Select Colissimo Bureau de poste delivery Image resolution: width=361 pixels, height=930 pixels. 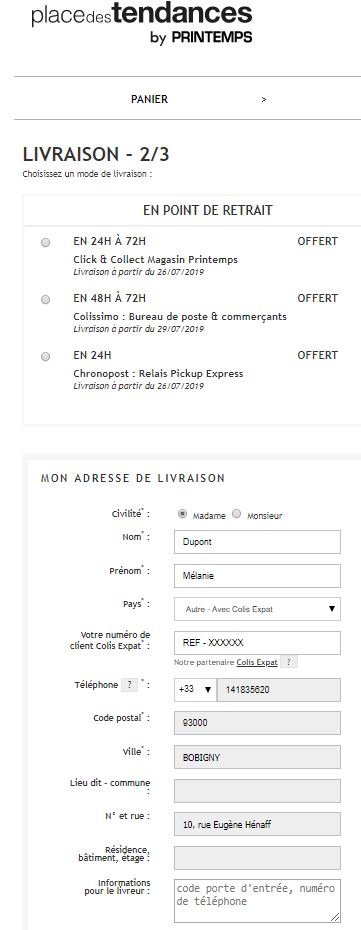(x=46, y=300)
